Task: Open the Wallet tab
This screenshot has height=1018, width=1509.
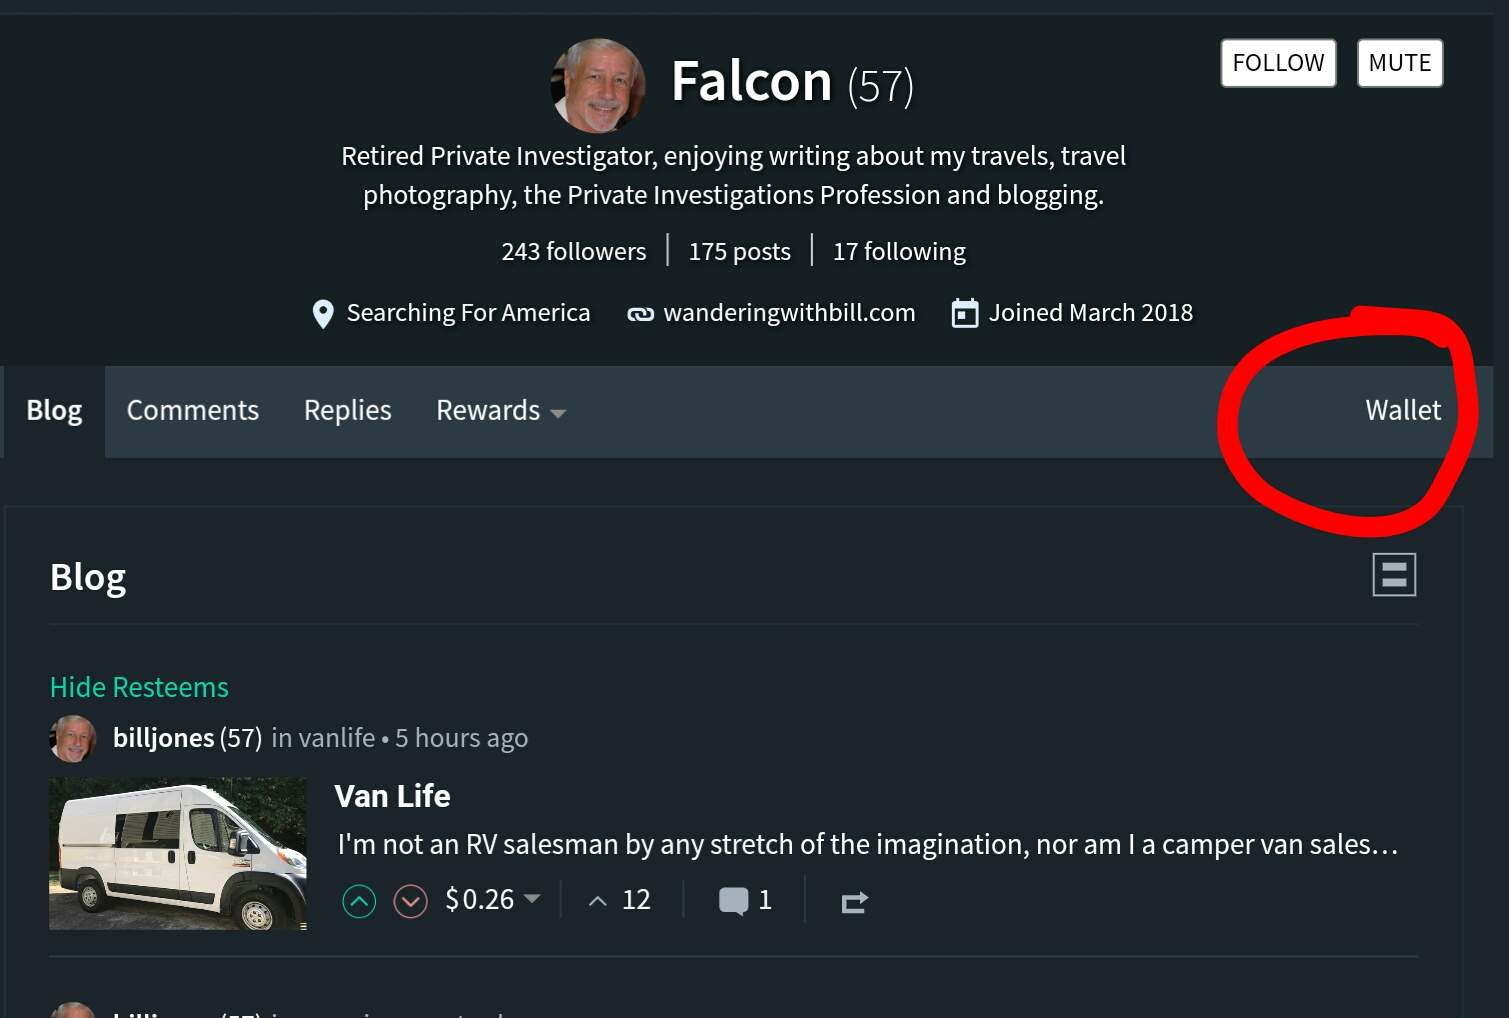Action: tap(1402, 411)
